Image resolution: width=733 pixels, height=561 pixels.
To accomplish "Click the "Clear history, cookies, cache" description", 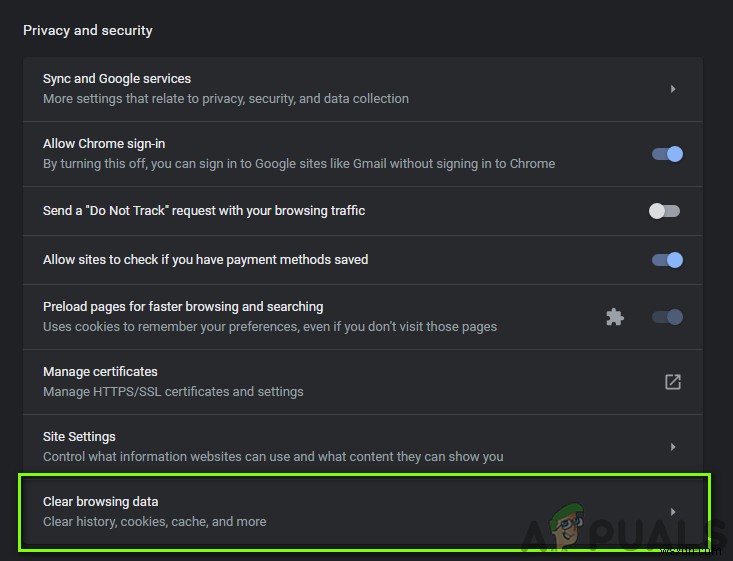I will tap(154, 521).
